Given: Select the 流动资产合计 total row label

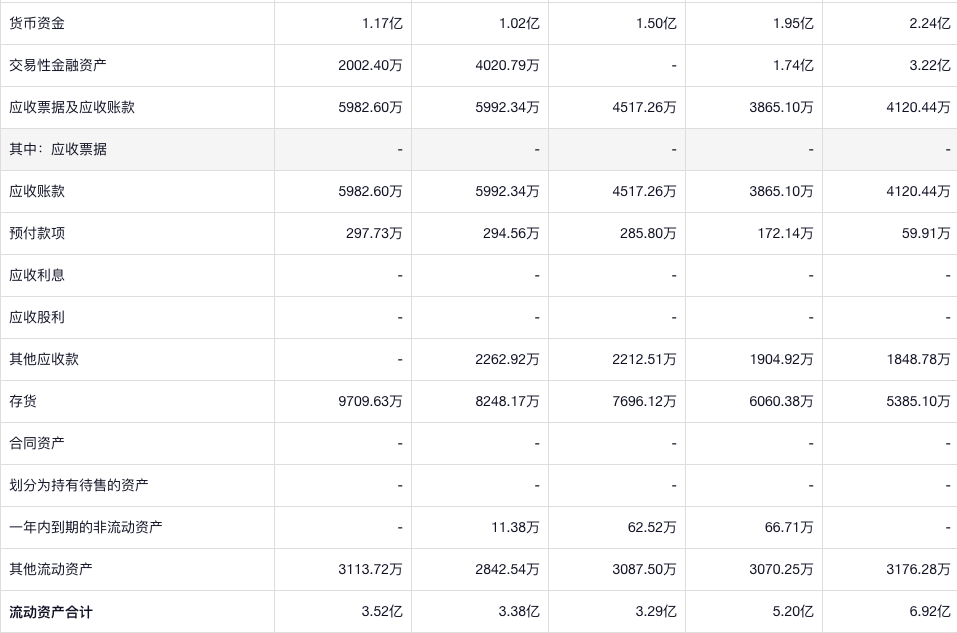Looking at the screenshot, I should [51, 611].
